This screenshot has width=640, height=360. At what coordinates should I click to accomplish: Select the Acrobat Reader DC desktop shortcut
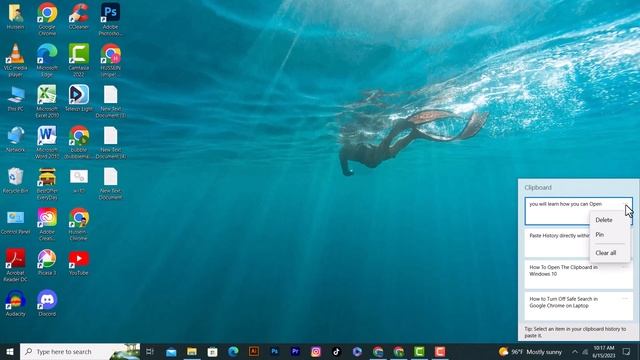16,265
